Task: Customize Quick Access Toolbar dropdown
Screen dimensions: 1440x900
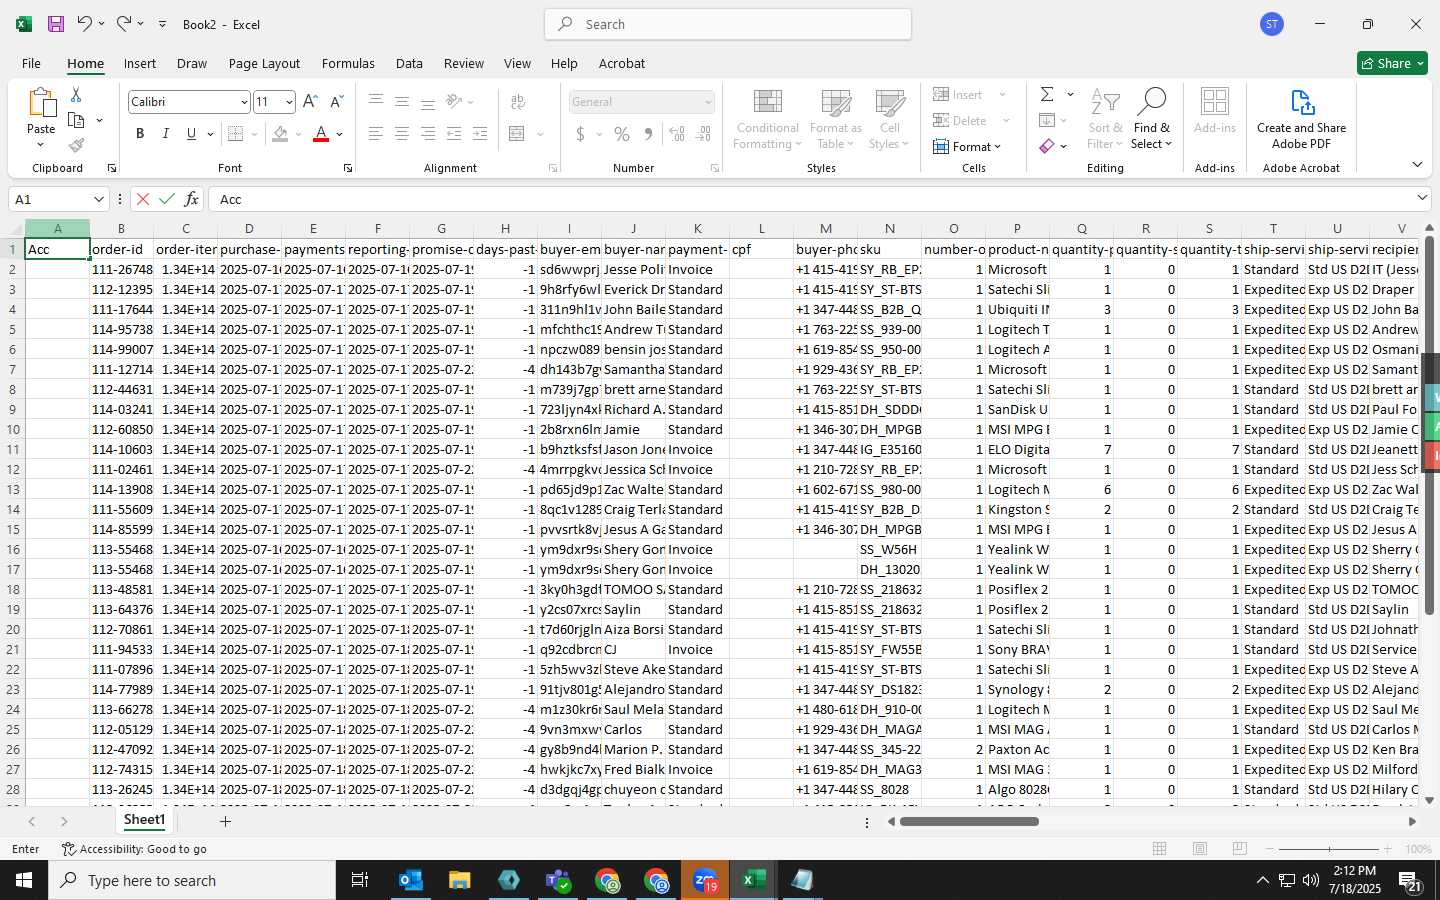Action: (162, 24)
